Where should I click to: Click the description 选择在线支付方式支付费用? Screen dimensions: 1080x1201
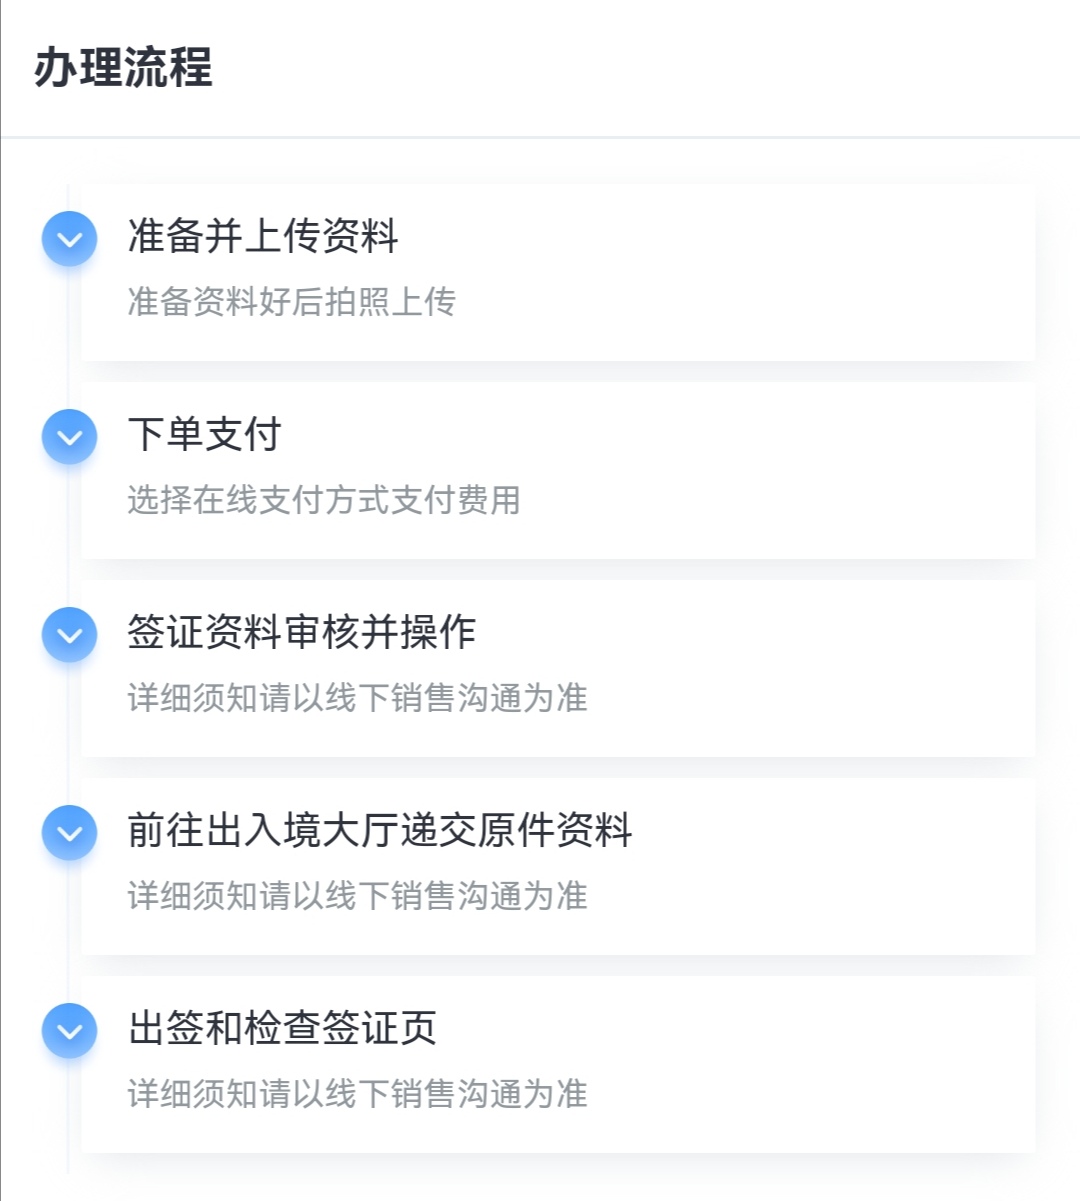pyautogui.click(x=324, y=499)
